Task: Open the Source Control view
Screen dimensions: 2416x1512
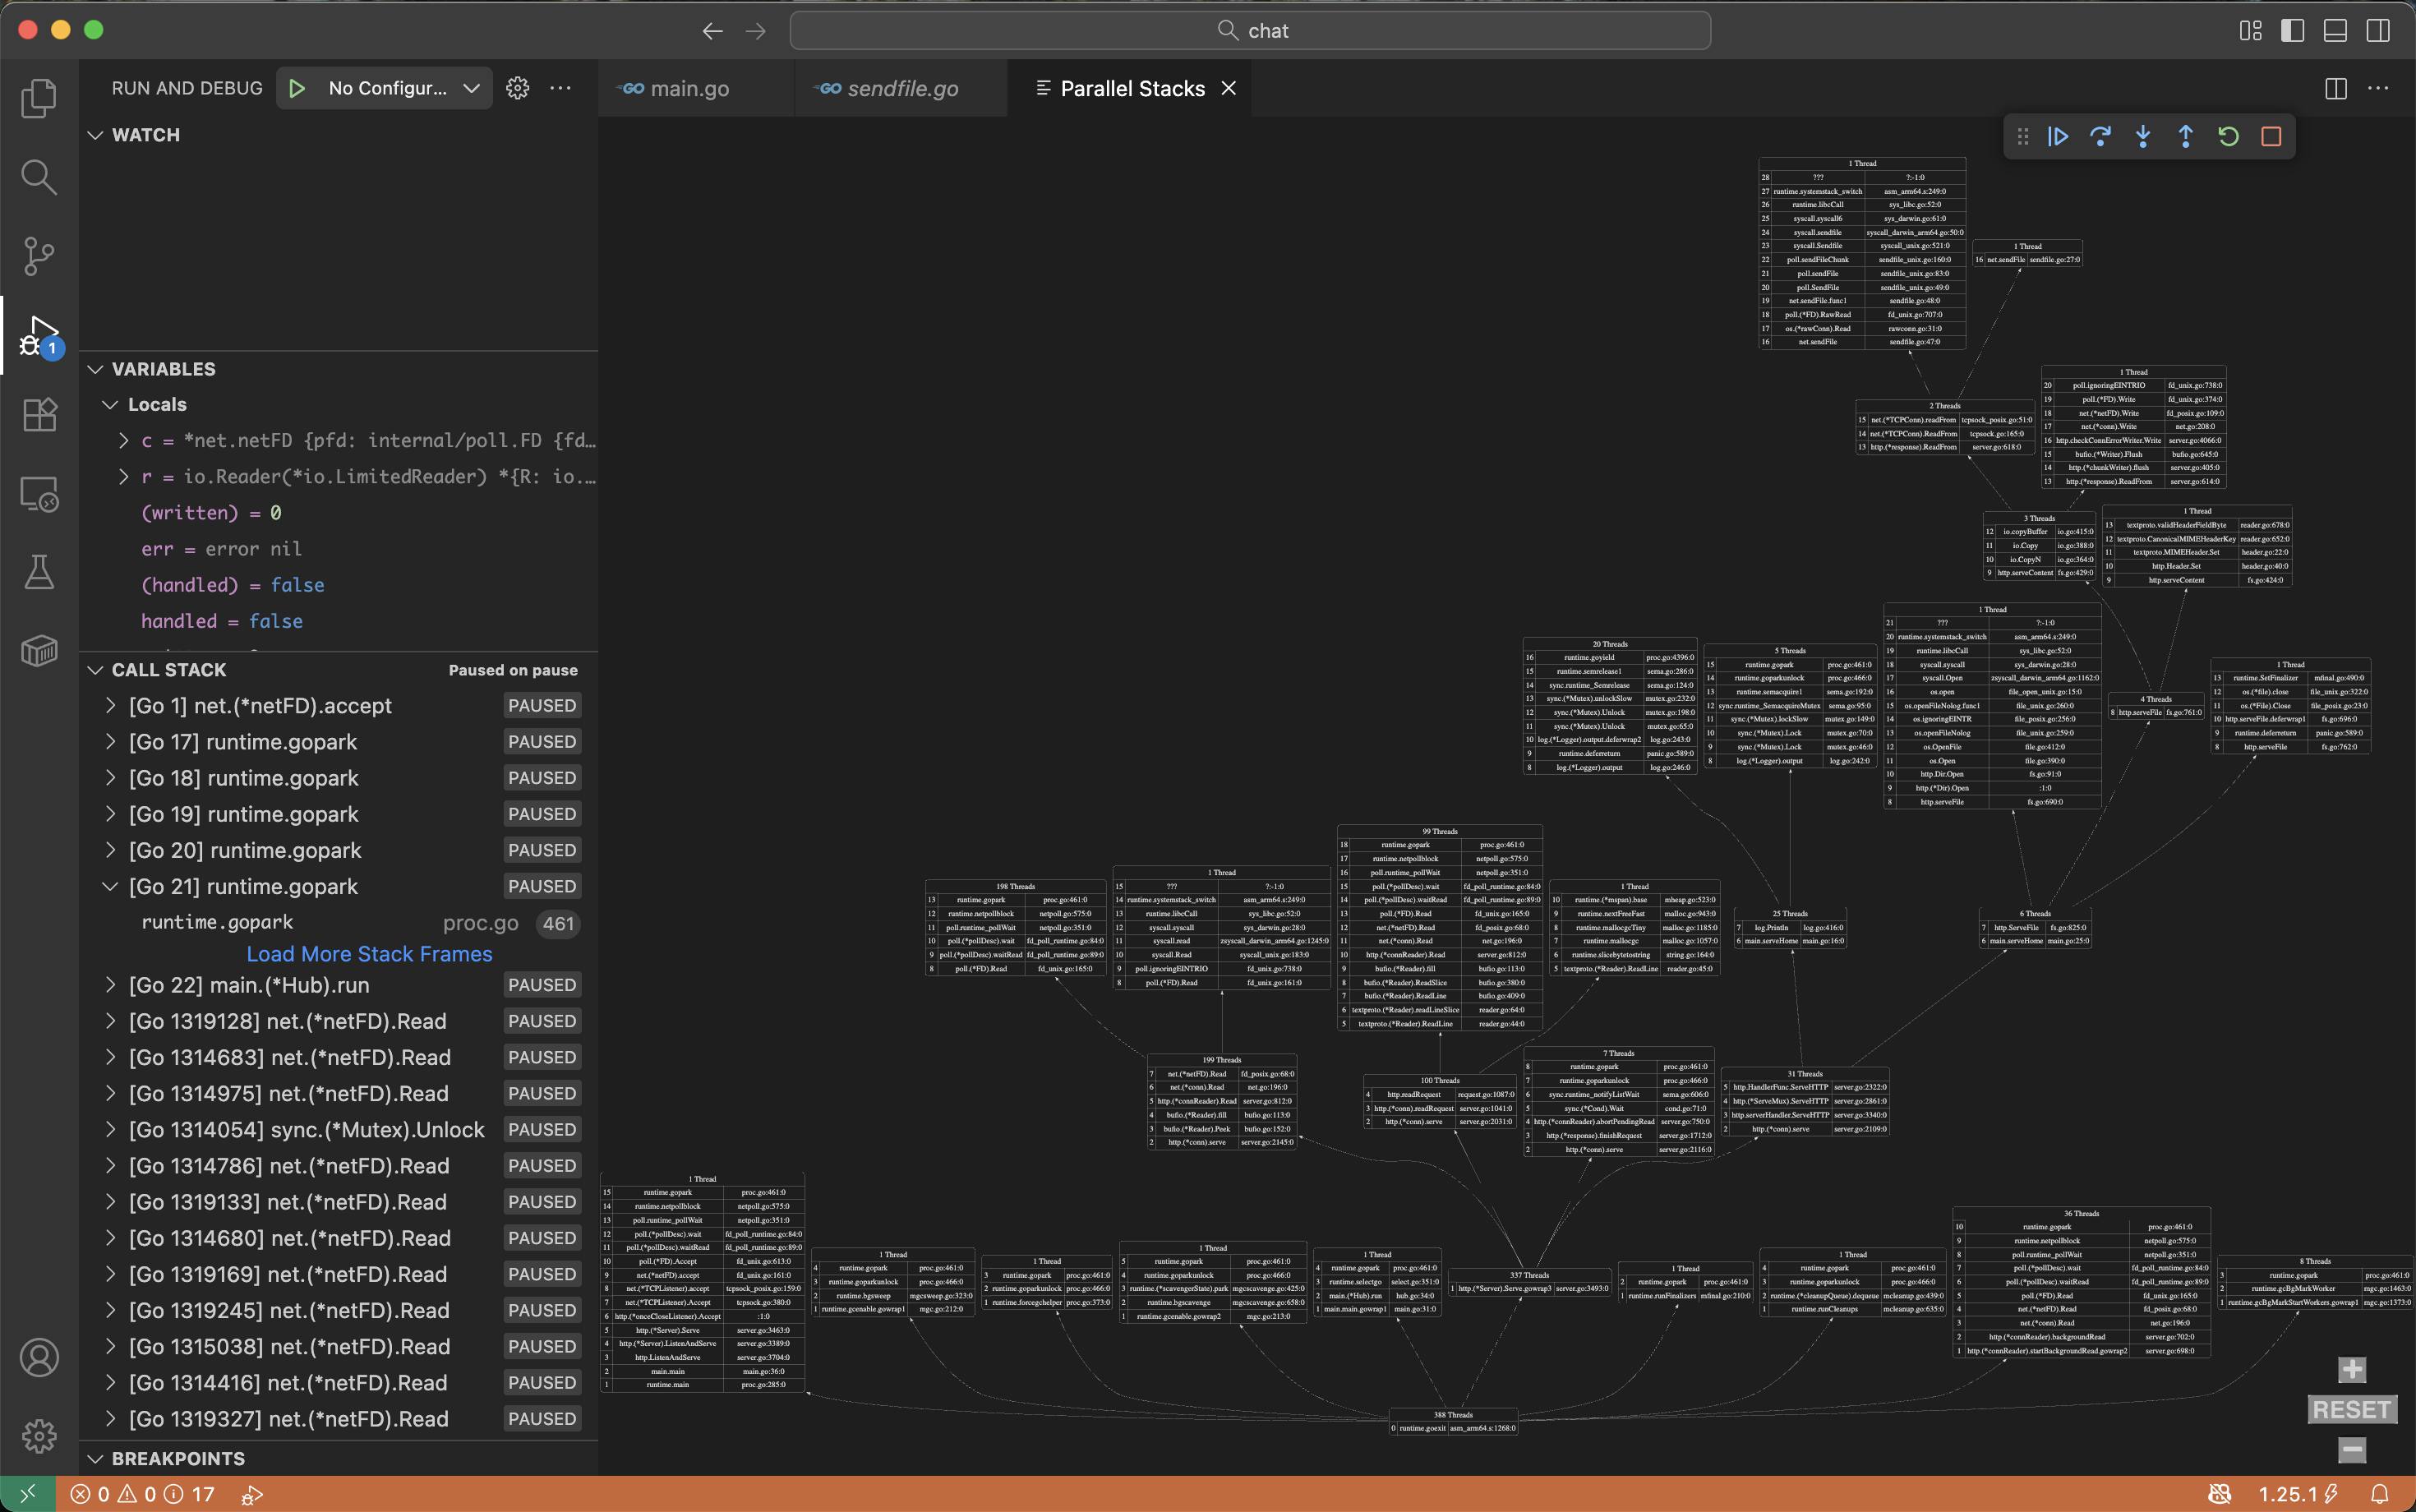Action: click(38, 256)
